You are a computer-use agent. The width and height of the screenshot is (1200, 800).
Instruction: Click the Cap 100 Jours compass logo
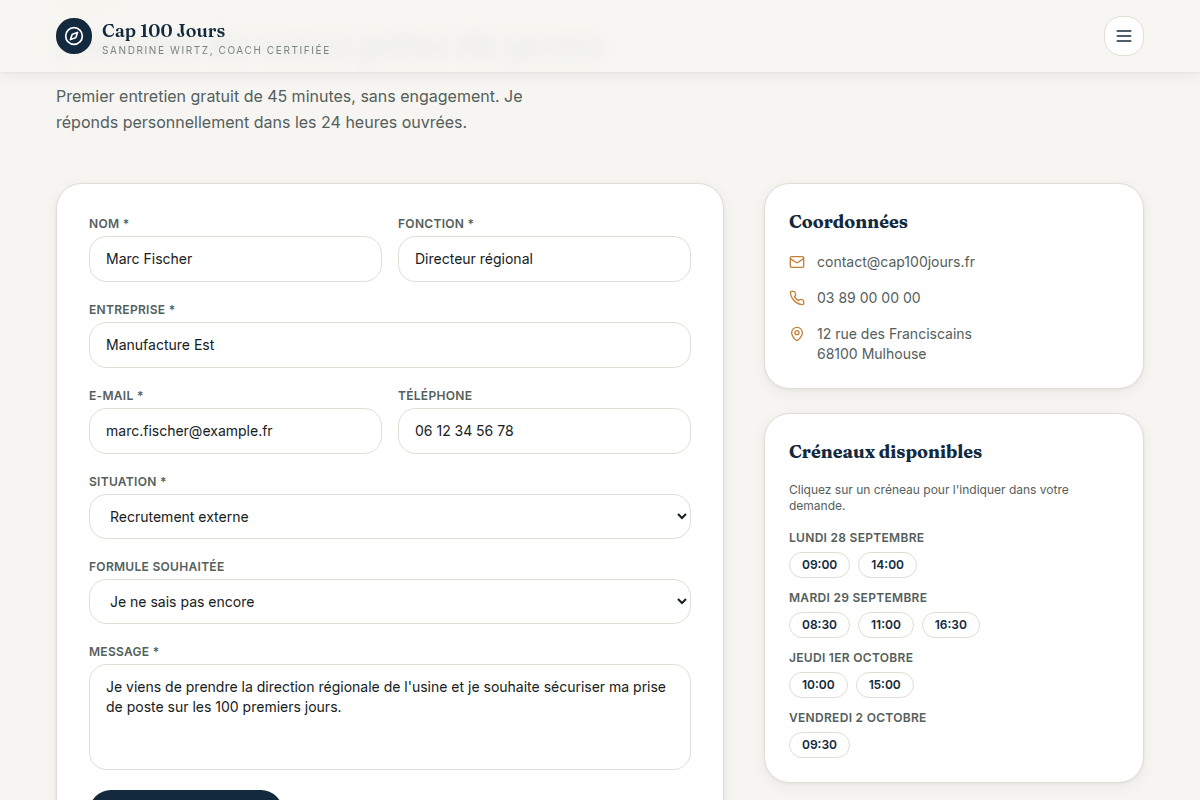pyautogui.click(x=74, y=36)
